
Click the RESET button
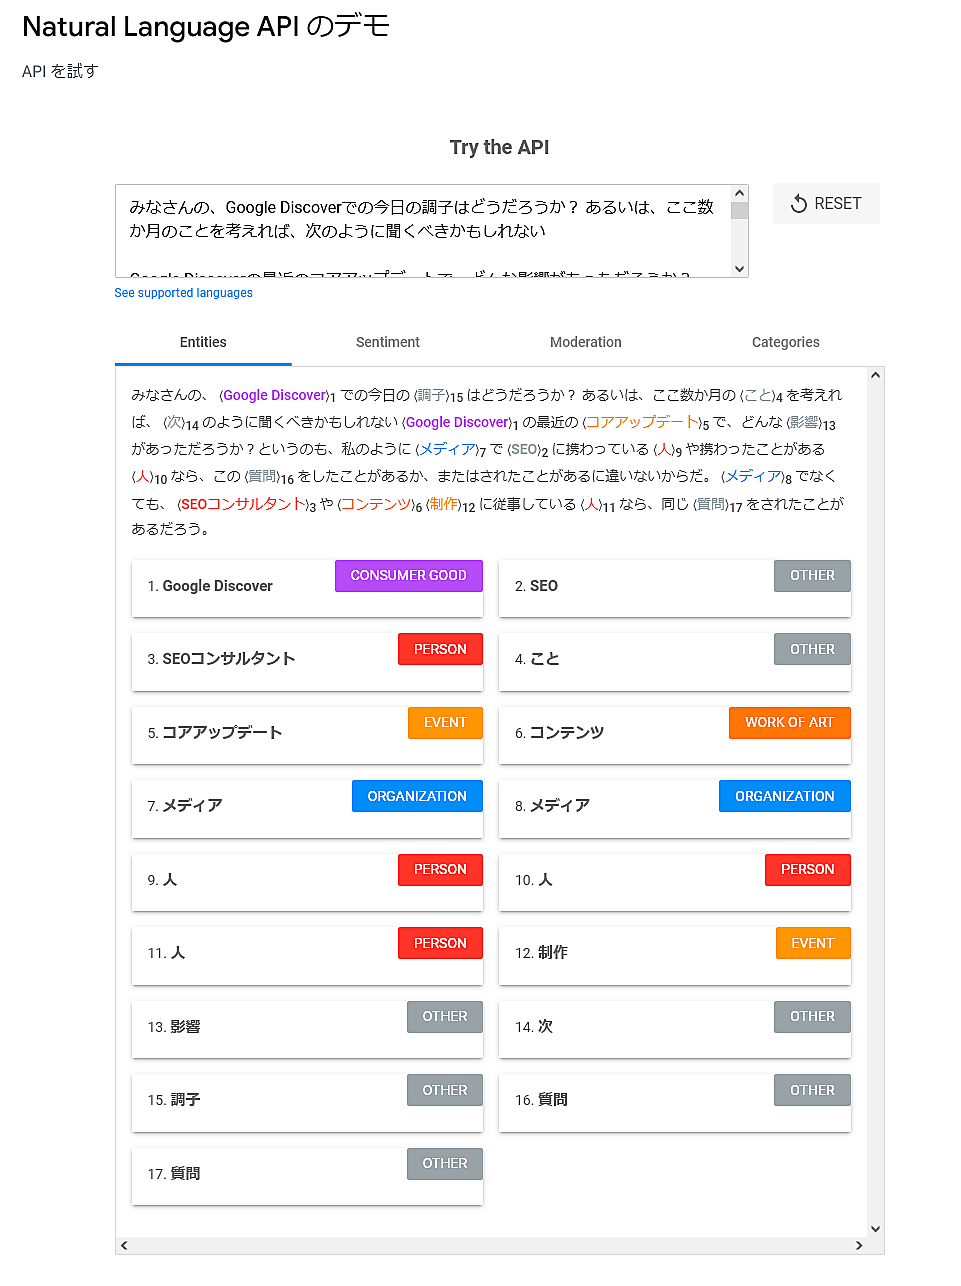click(x=826, y=204)
